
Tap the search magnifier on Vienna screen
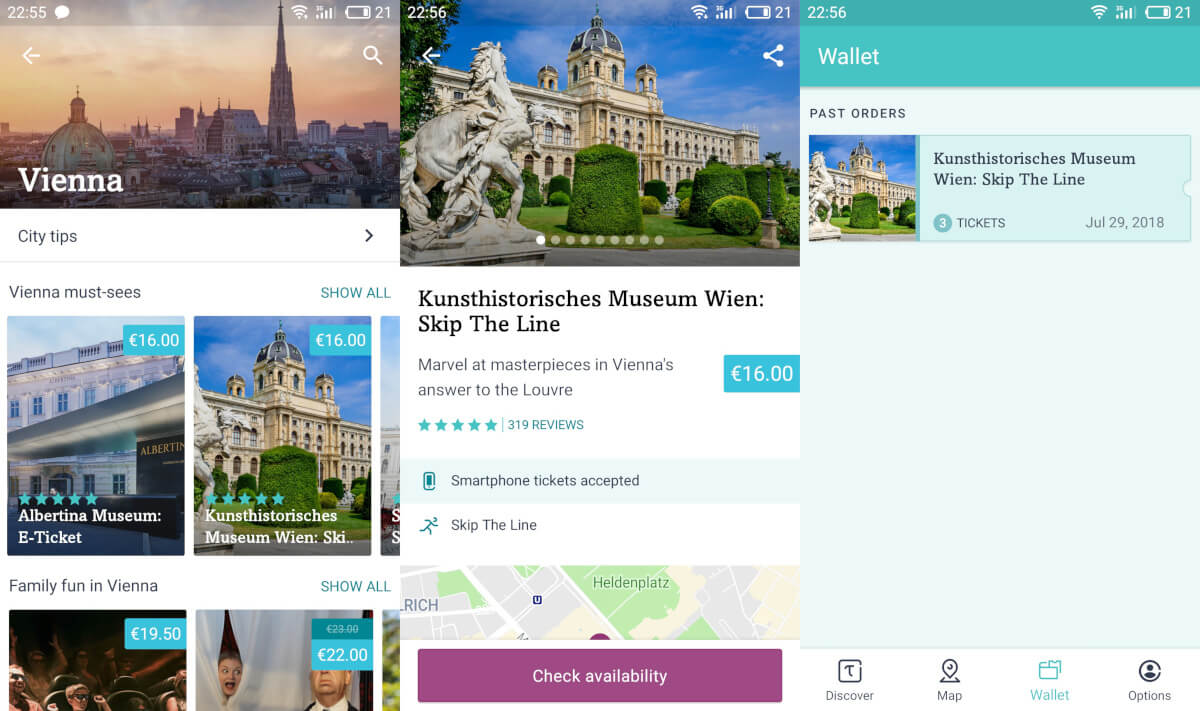tap(372, 55)
